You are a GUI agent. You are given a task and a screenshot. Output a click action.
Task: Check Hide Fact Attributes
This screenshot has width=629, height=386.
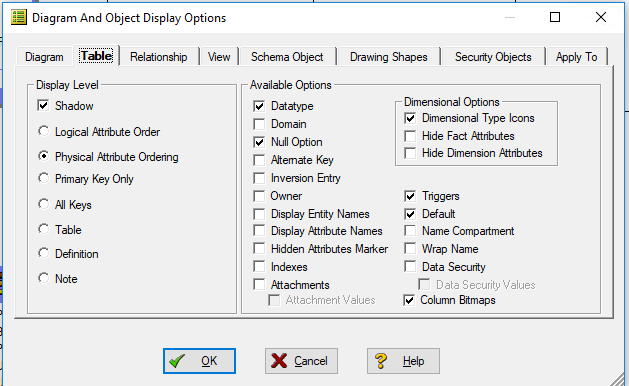coord(410,136)
